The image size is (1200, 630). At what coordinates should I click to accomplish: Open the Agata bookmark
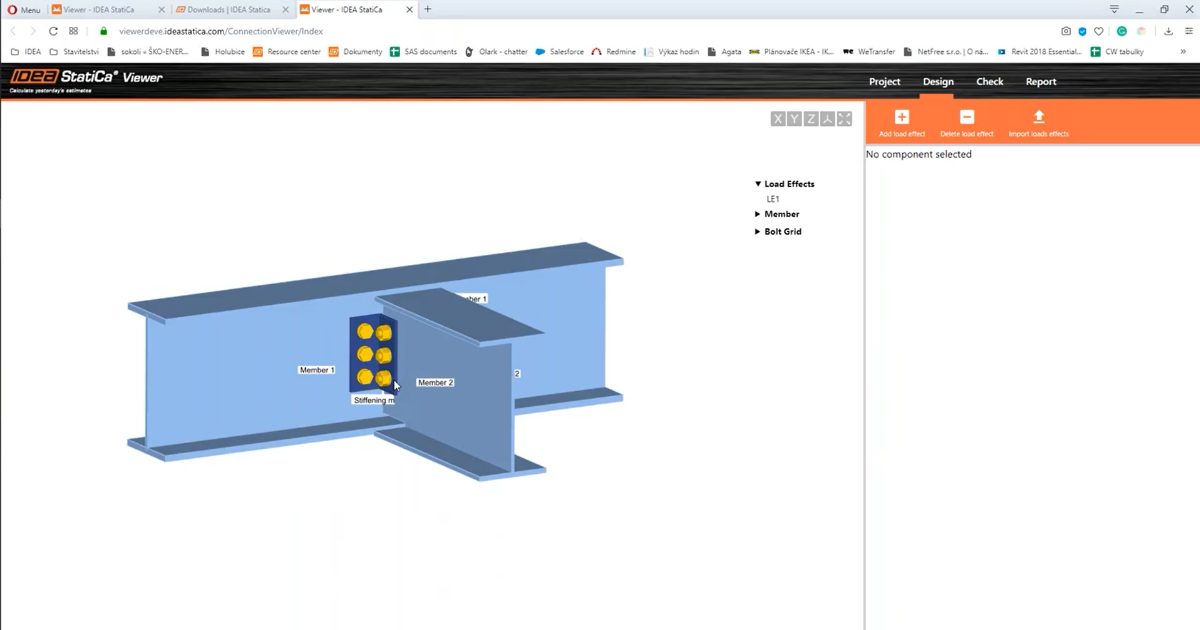click(724, 52)
